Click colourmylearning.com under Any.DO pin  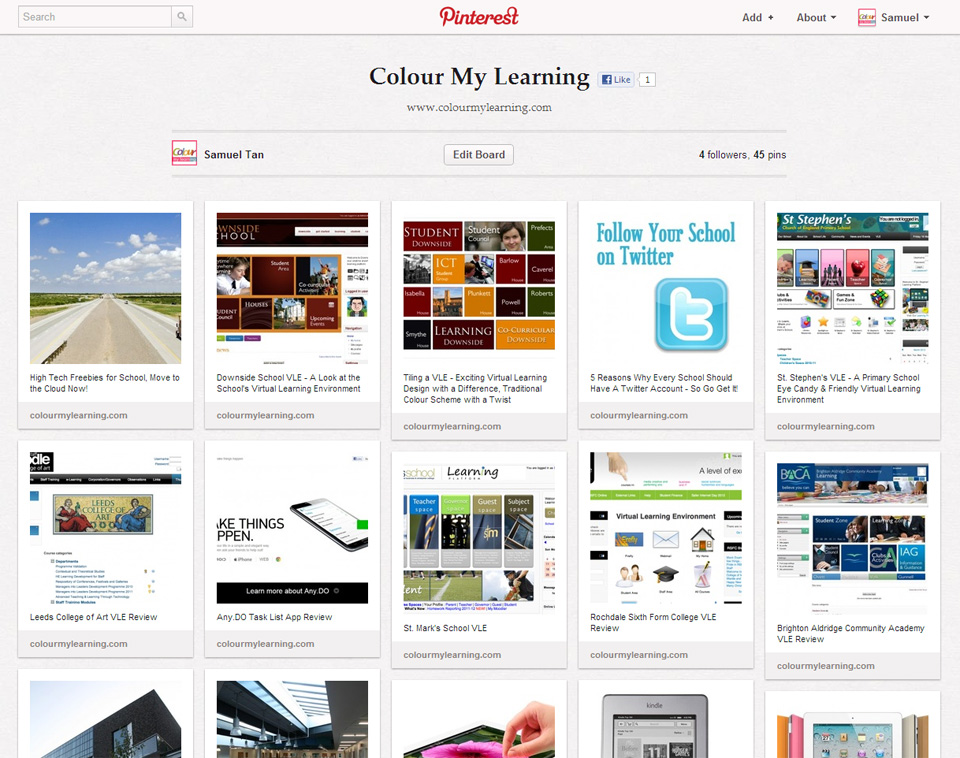(x=265, y=644)
